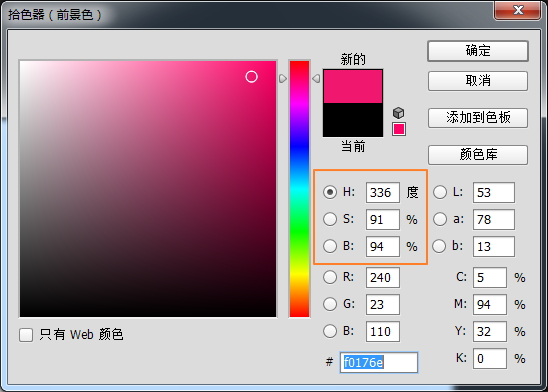Click the vertical hue spectrum slider
Viewport: 548px width, 392px height.
click(300, 189)
